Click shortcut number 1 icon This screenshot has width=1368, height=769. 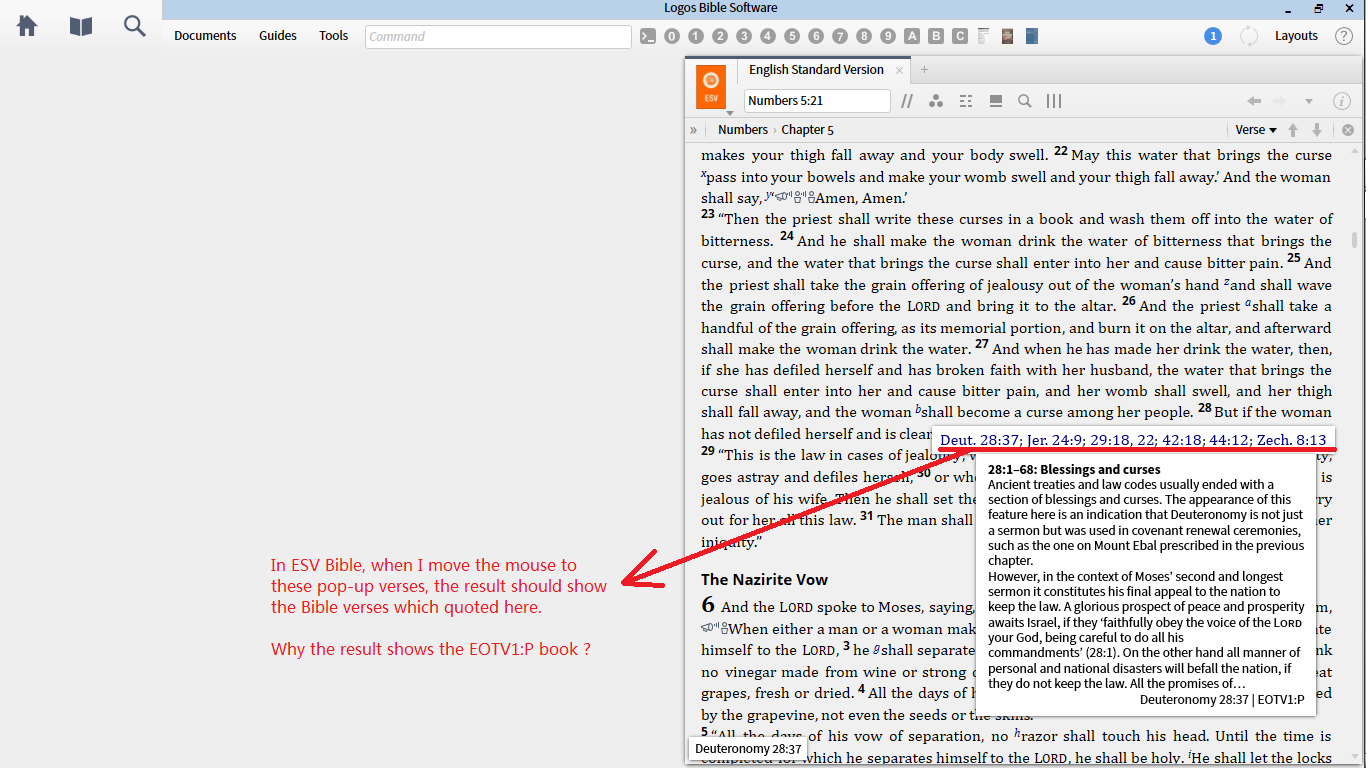[696, 36]
